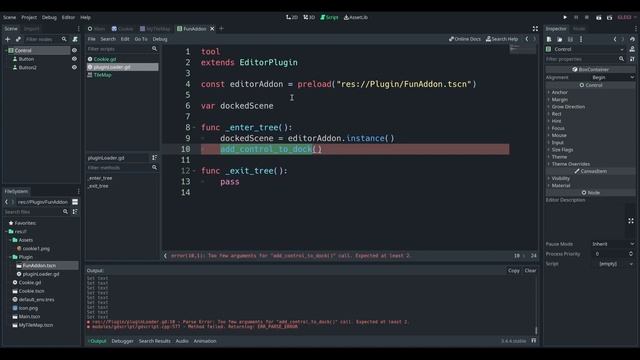Open the documentation icon beside the Control selector
The width and height of the screenshot is (640, 360).
point(632,49)
